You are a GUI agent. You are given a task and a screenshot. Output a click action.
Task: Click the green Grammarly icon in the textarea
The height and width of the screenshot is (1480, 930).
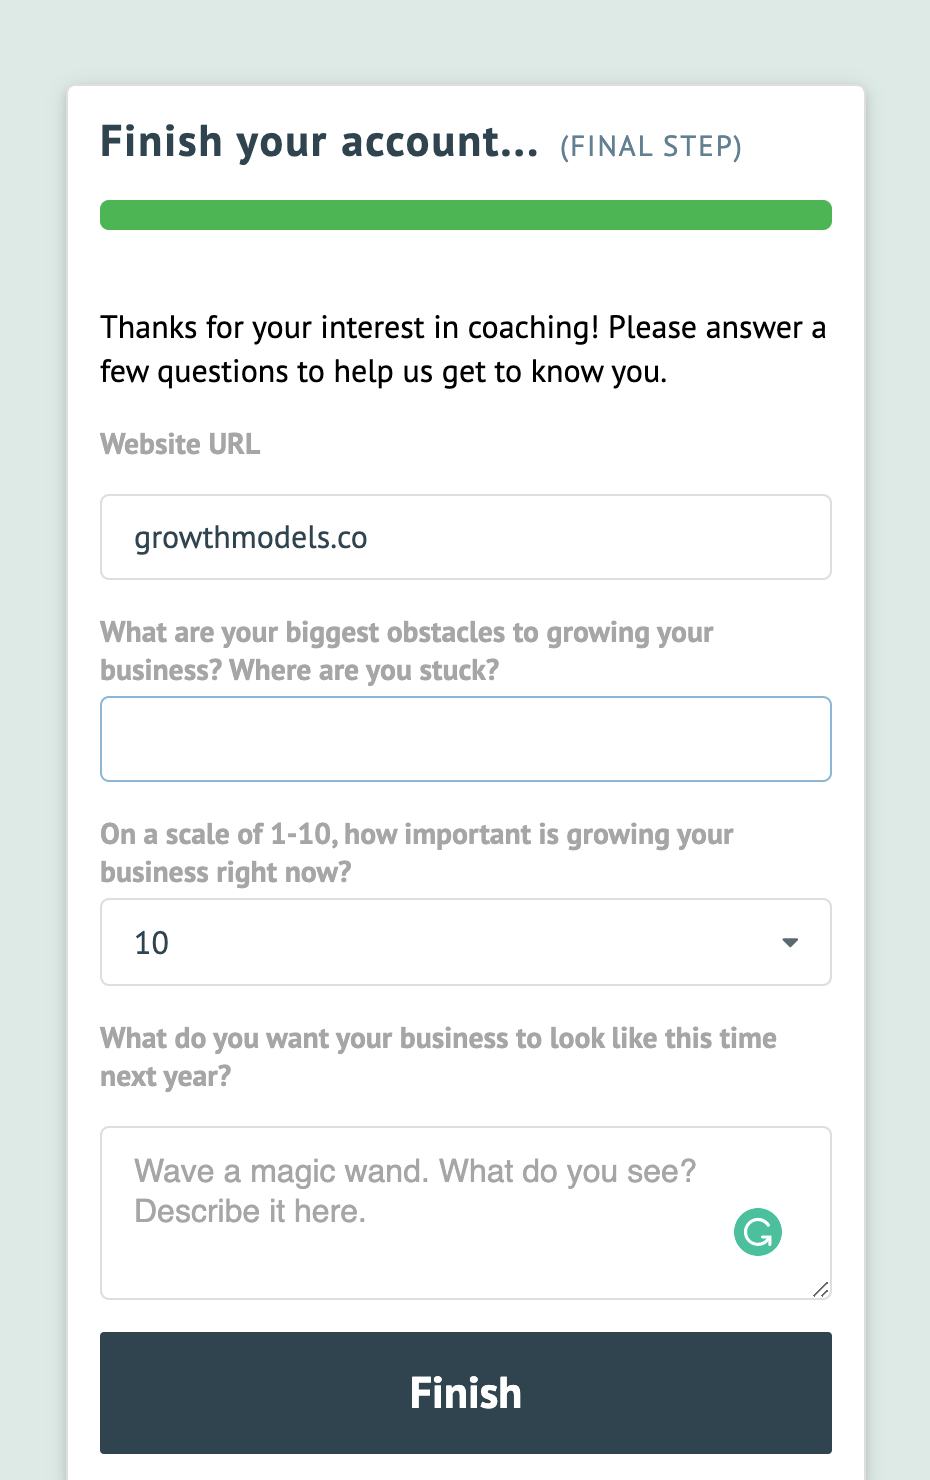[758, 1232]
